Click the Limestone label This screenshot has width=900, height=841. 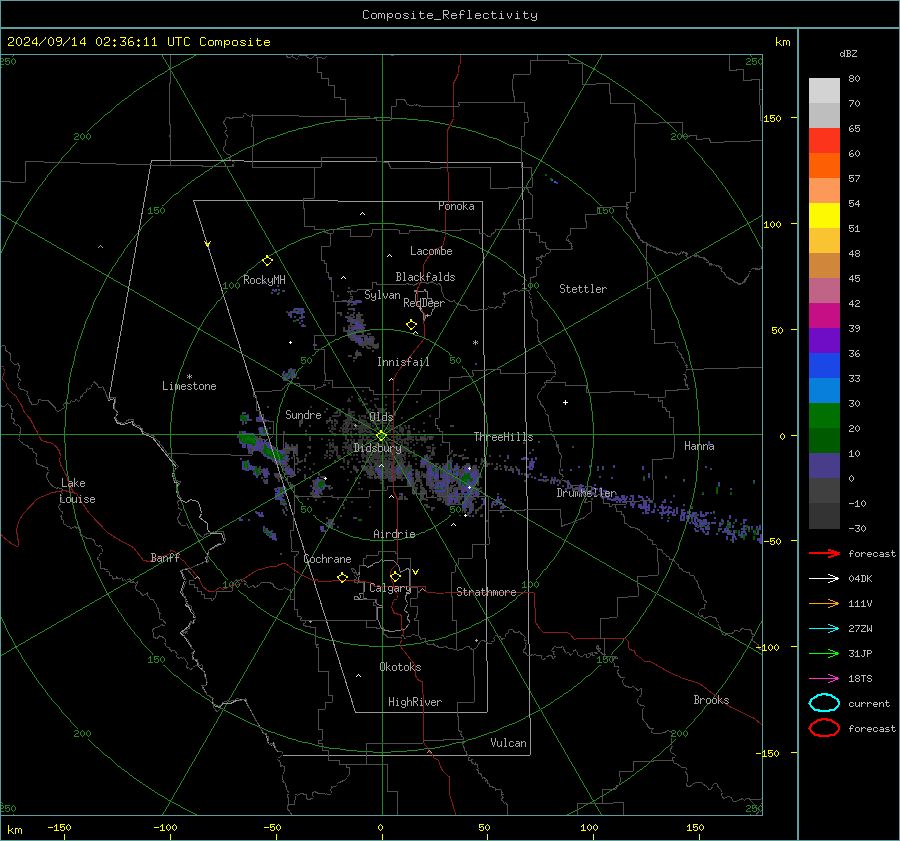click(x=189, y=386)
